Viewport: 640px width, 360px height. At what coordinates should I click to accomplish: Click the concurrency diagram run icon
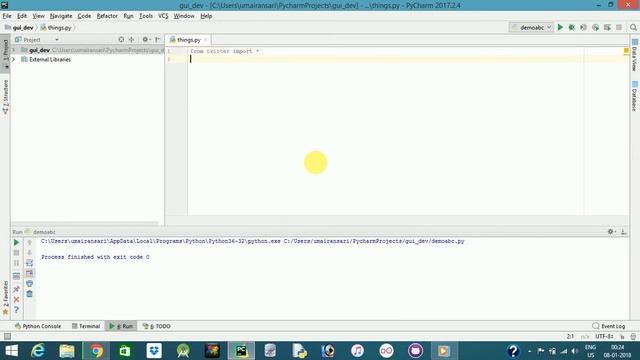point(607,27)
